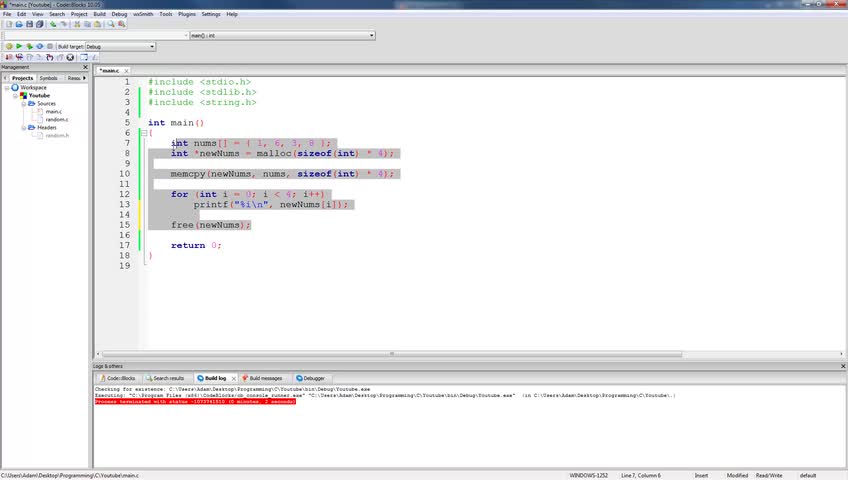The image size is (848, 480).
Task: Switch to the Resources tab in Management
Action: click(74, 78)
